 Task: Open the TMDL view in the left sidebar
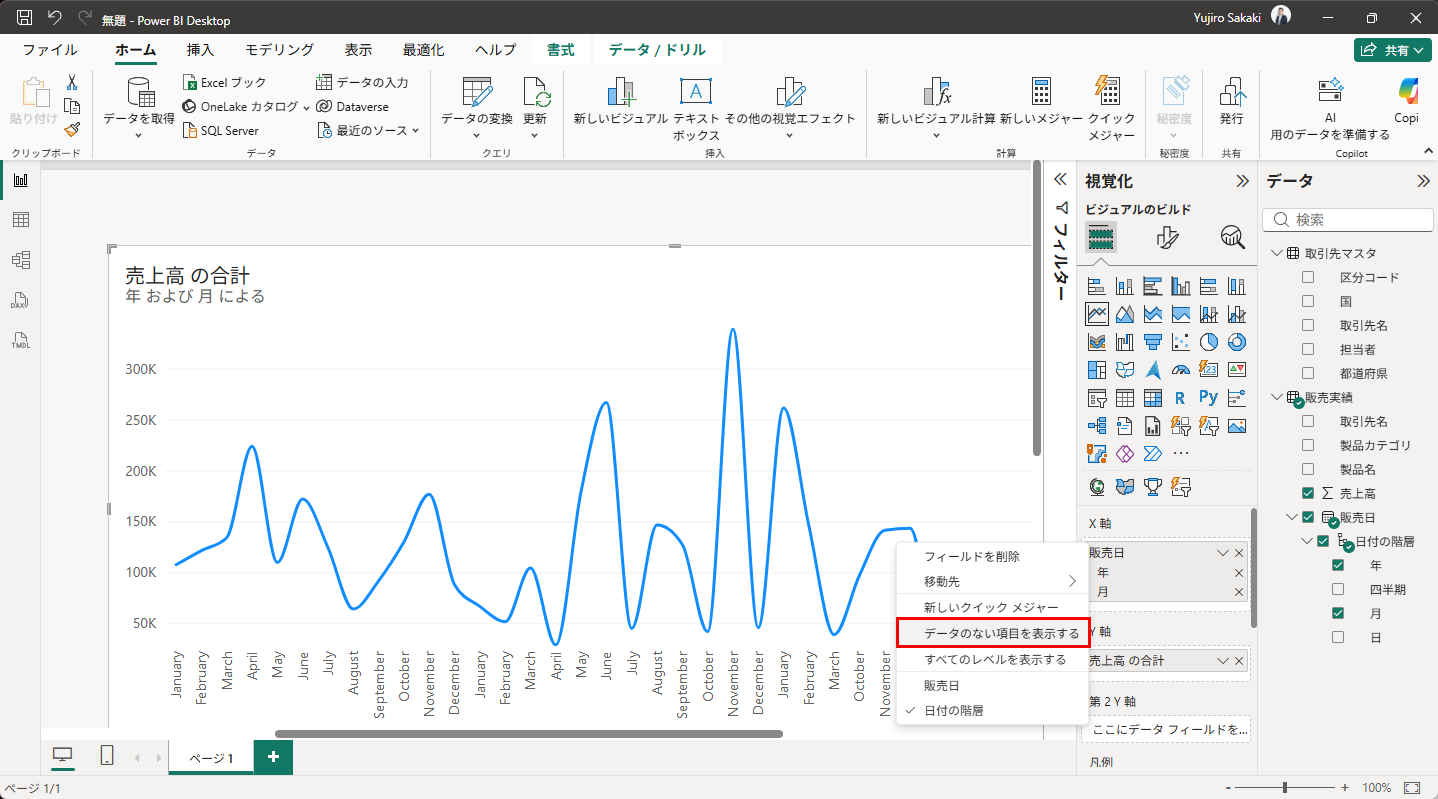20,340
